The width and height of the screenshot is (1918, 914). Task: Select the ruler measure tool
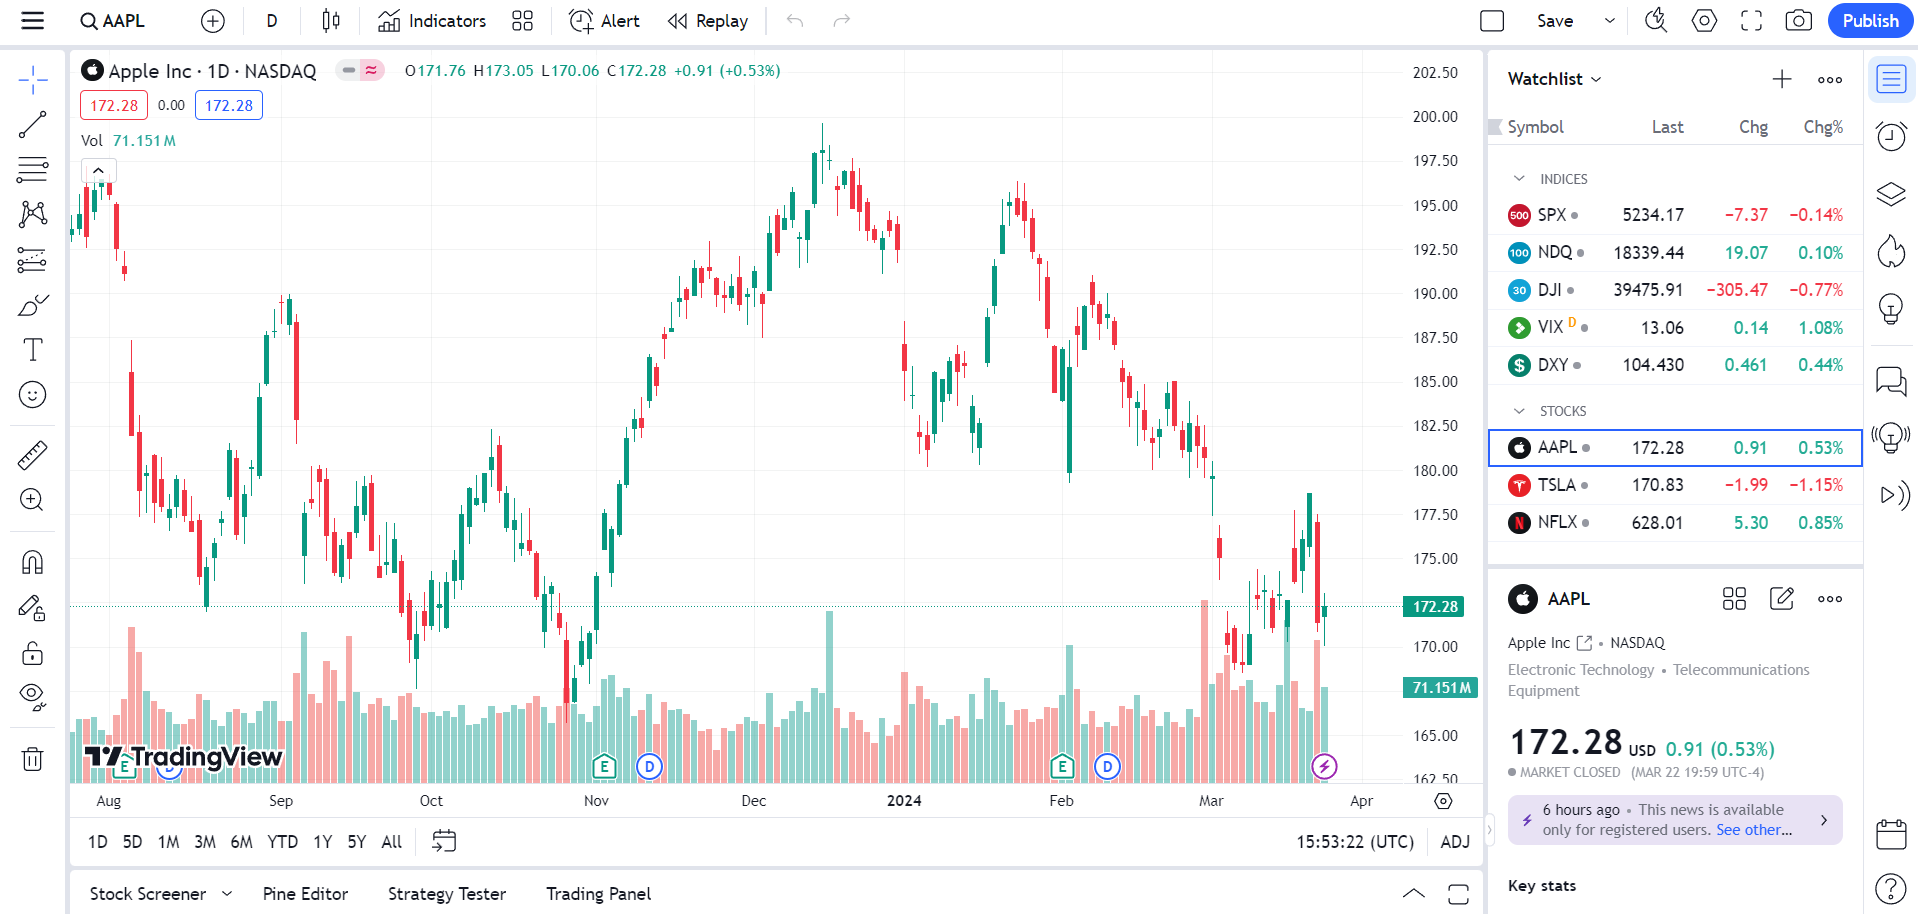pyautogui.click(x=33, y=456)
